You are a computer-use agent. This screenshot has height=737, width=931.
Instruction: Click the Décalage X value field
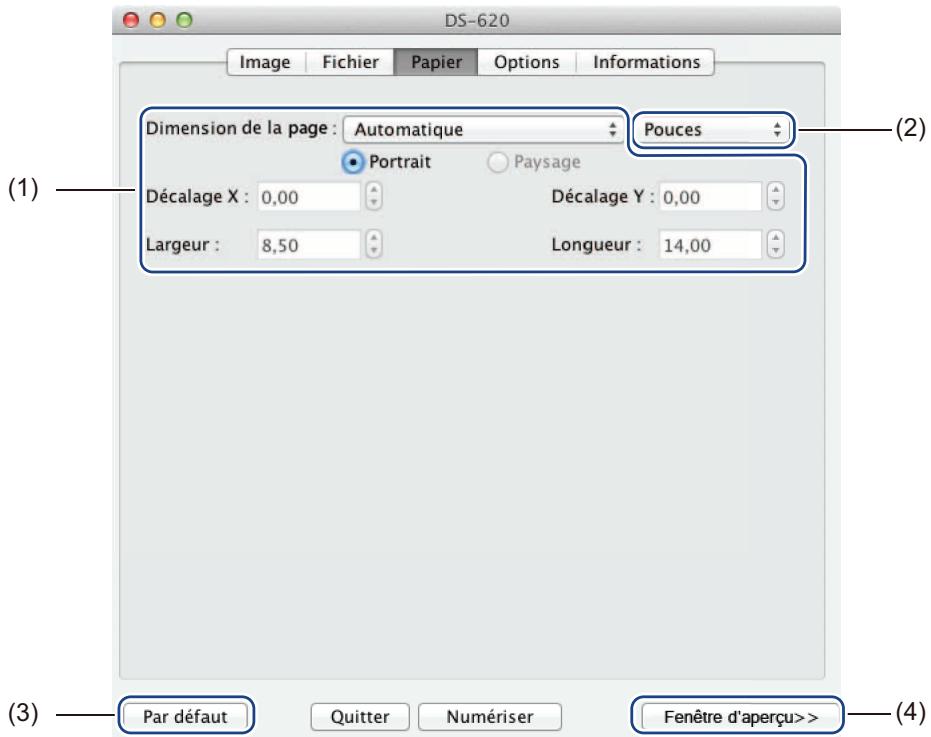pyautogui.click(x=309, y=197)
